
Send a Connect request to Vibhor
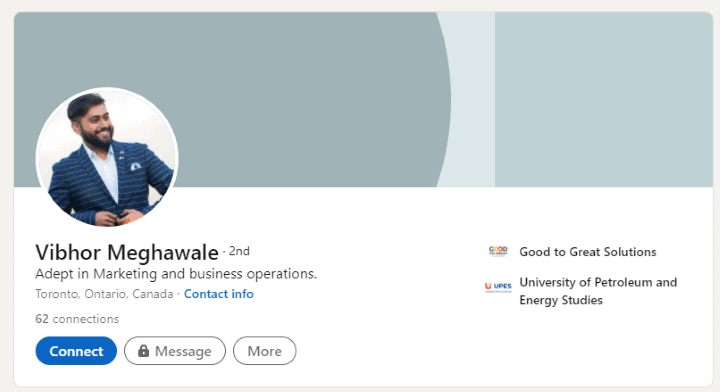pos(76,351)
